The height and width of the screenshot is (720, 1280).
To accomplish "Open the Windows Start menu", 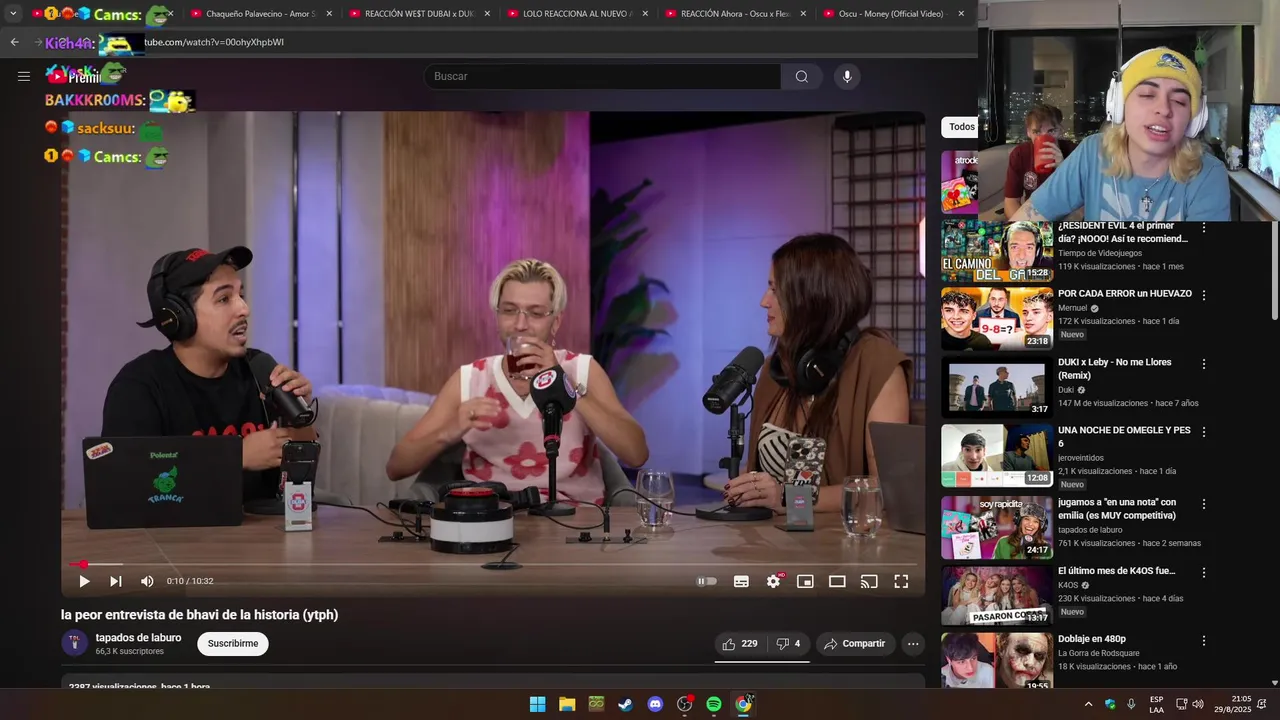I will click(x=537, y=704).
